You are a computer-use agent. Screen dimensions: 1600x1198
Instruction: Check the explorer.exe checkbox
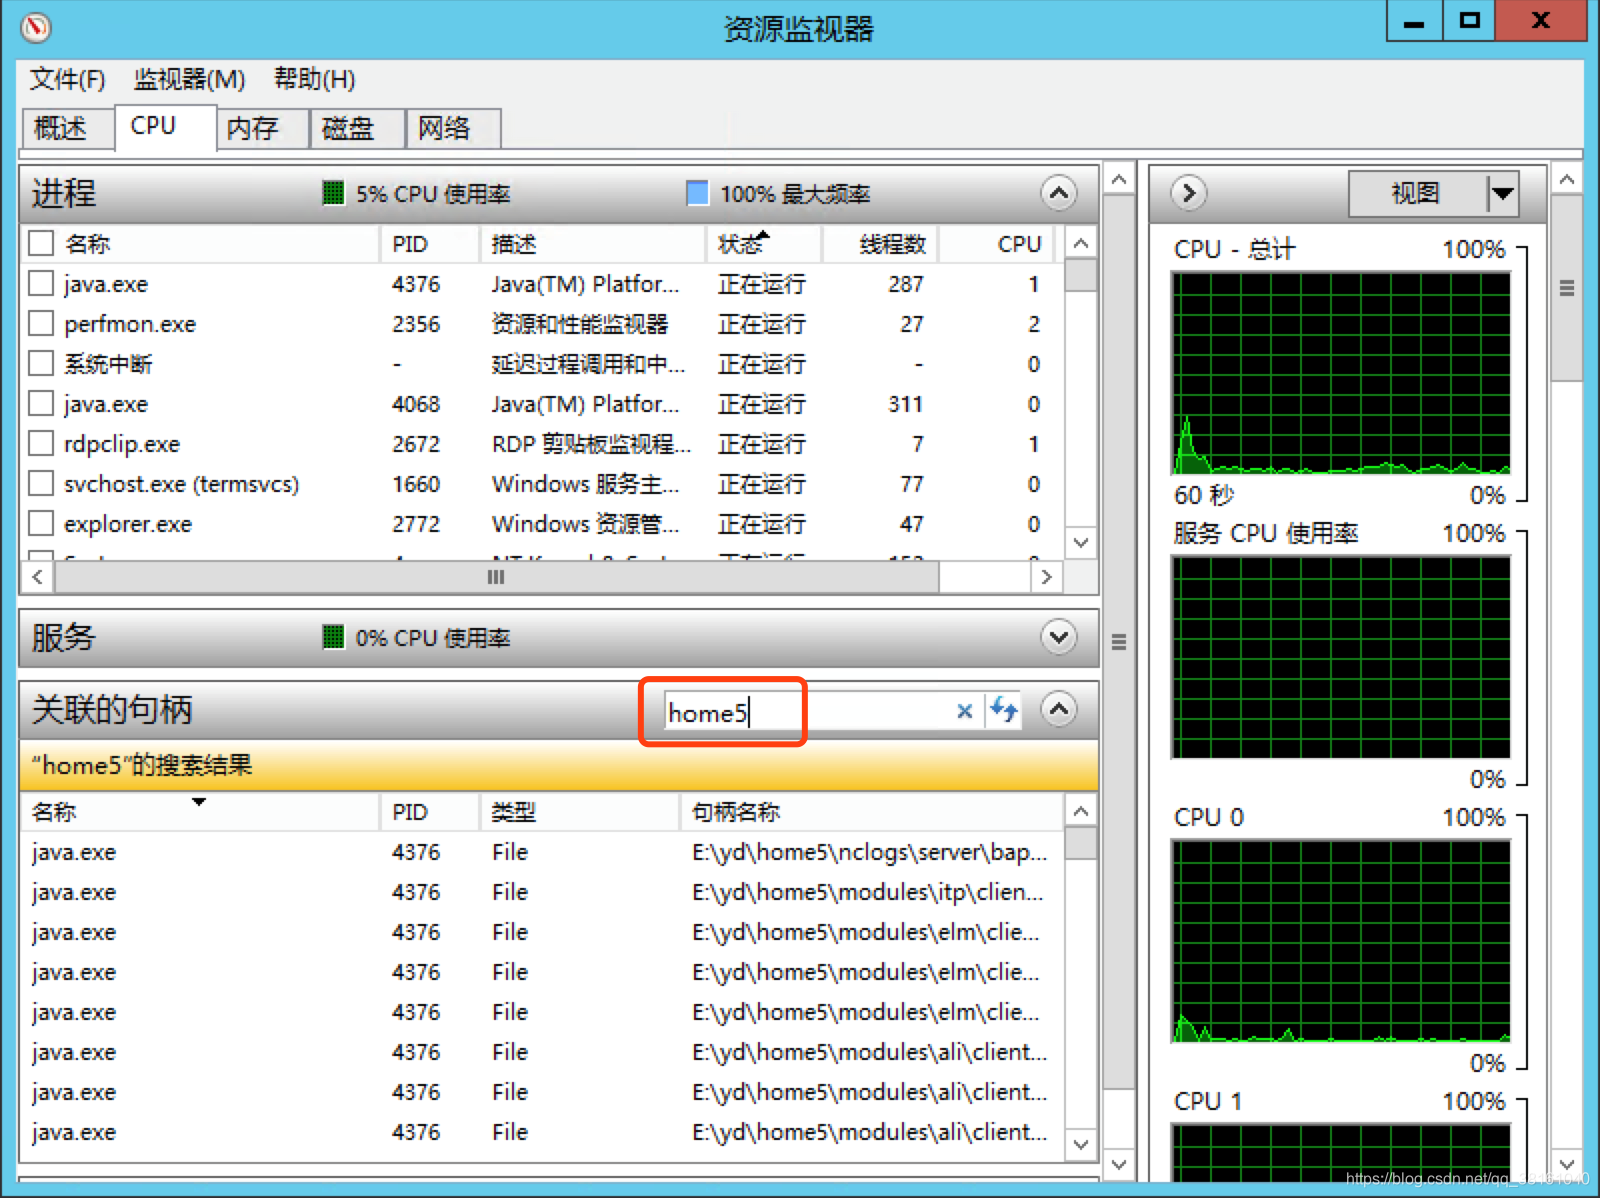[x=41, y=523]
